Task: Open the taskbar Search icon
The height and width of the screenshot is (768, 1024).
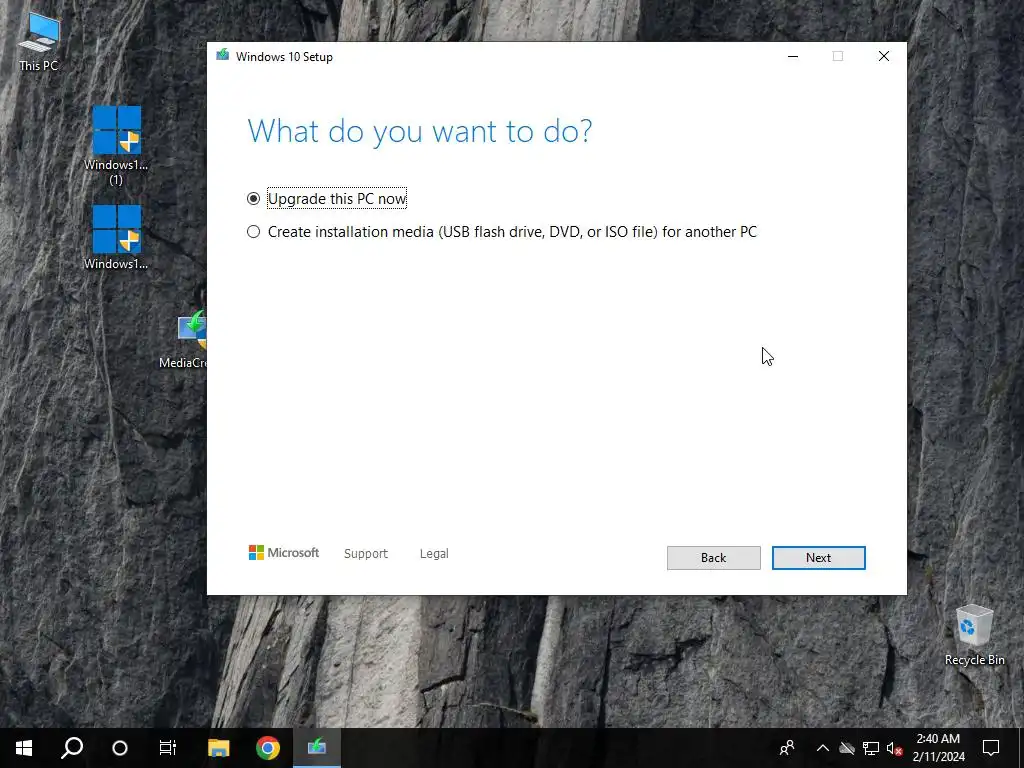Action: pos(72,748)
